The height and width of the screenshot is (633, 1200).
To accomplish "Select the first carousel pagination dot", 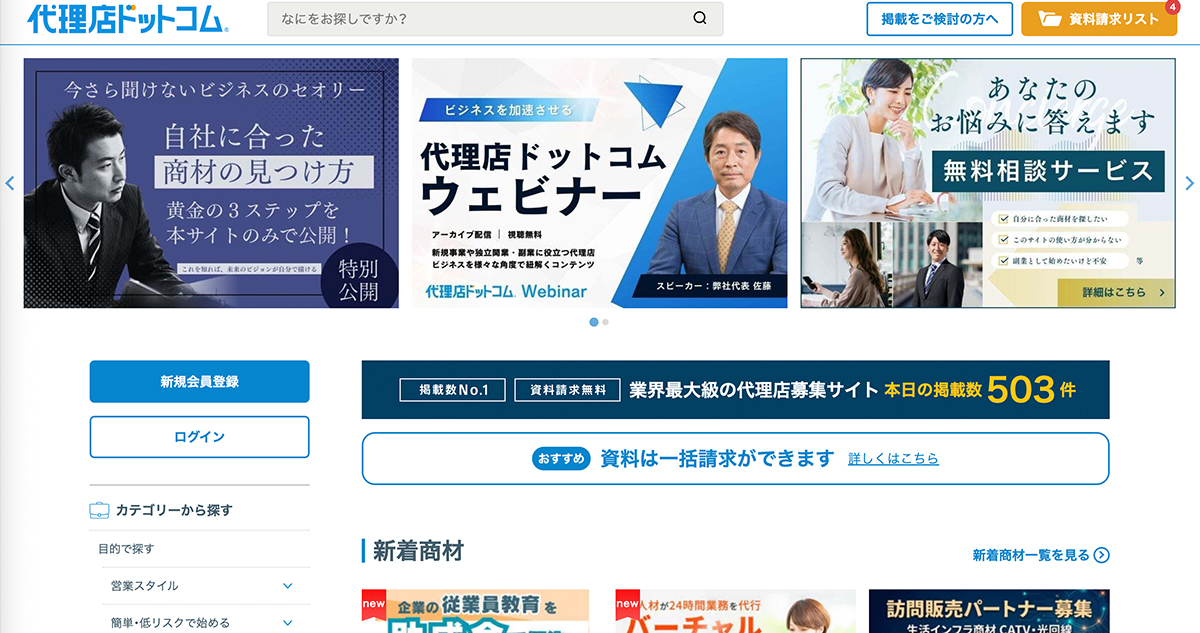I will [594, 322].
